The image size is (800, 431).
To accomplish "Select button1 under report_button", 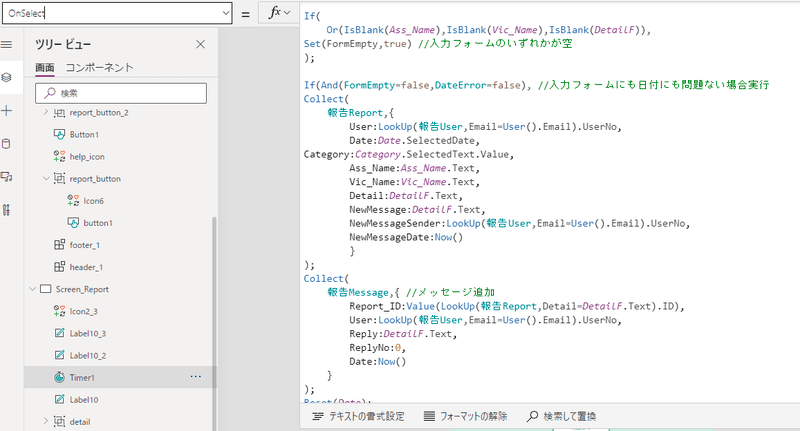I will pyautogui.click(x=98, y=223).
